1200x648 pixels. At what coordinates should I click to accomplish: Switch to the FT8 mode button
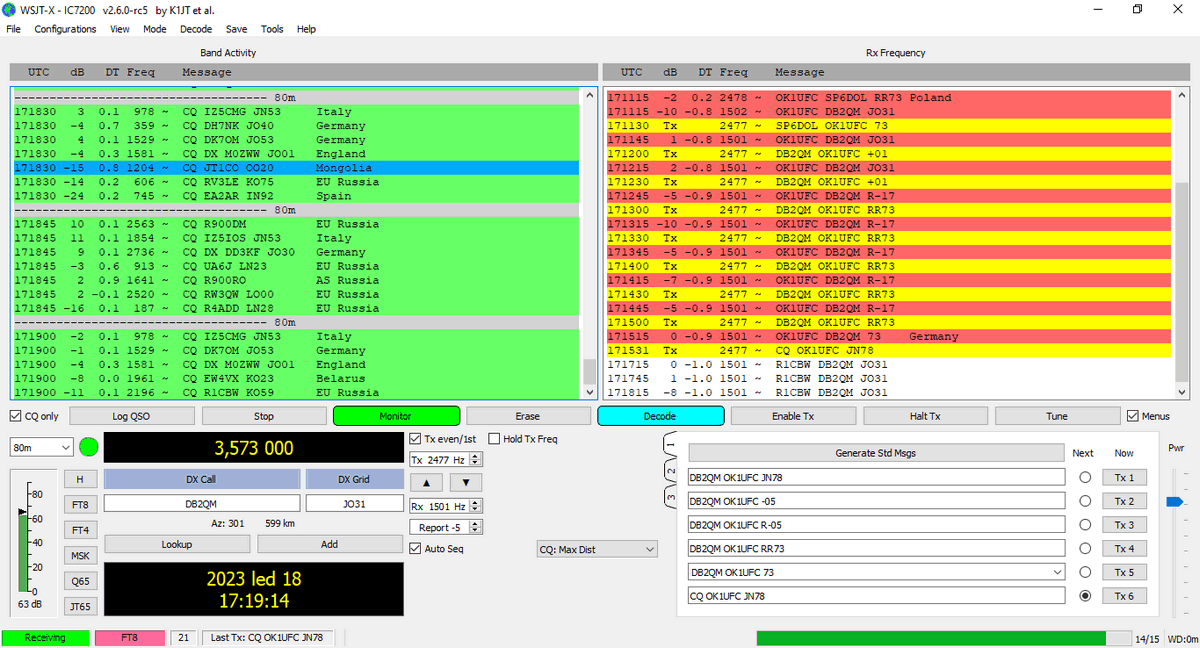tap(79, 505)
